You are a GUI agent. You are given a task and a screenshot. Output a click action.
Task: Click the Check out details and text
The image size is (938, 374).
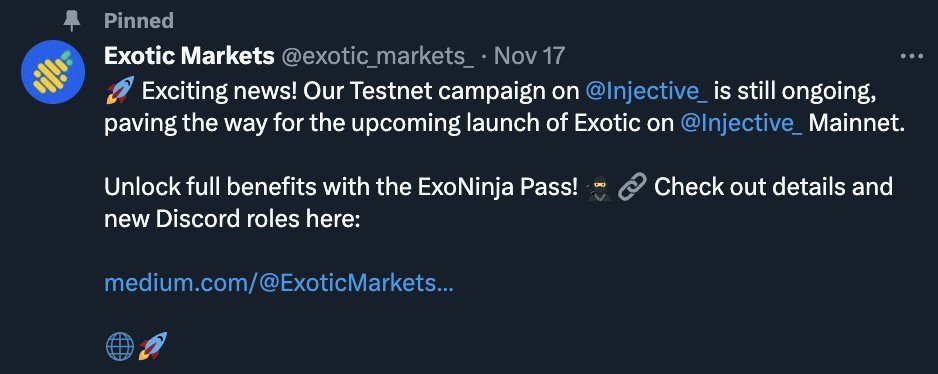click(773, 187)
